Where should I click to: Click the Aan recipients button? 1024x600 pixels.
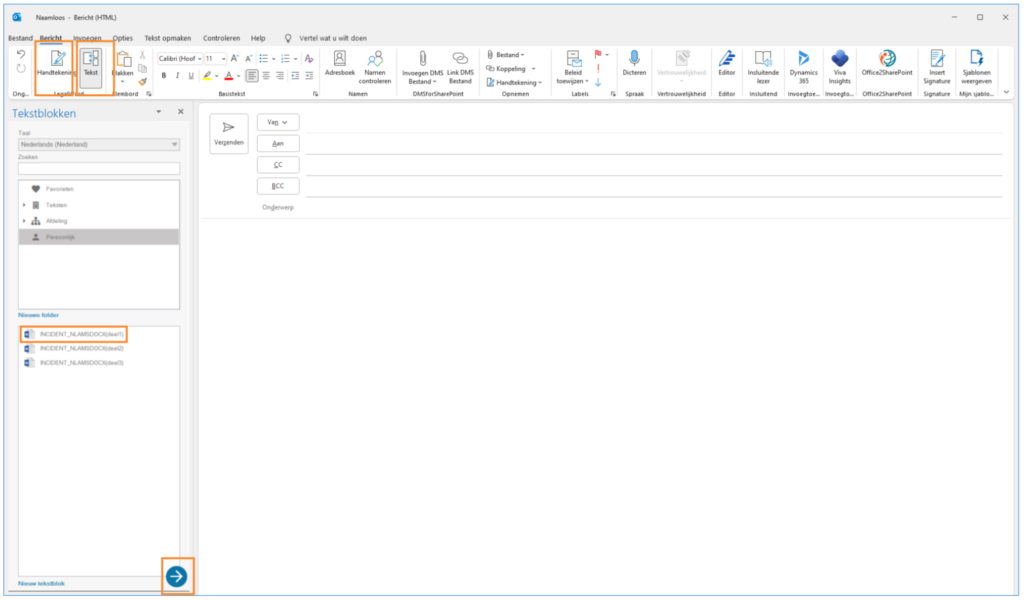coord(278,143)
